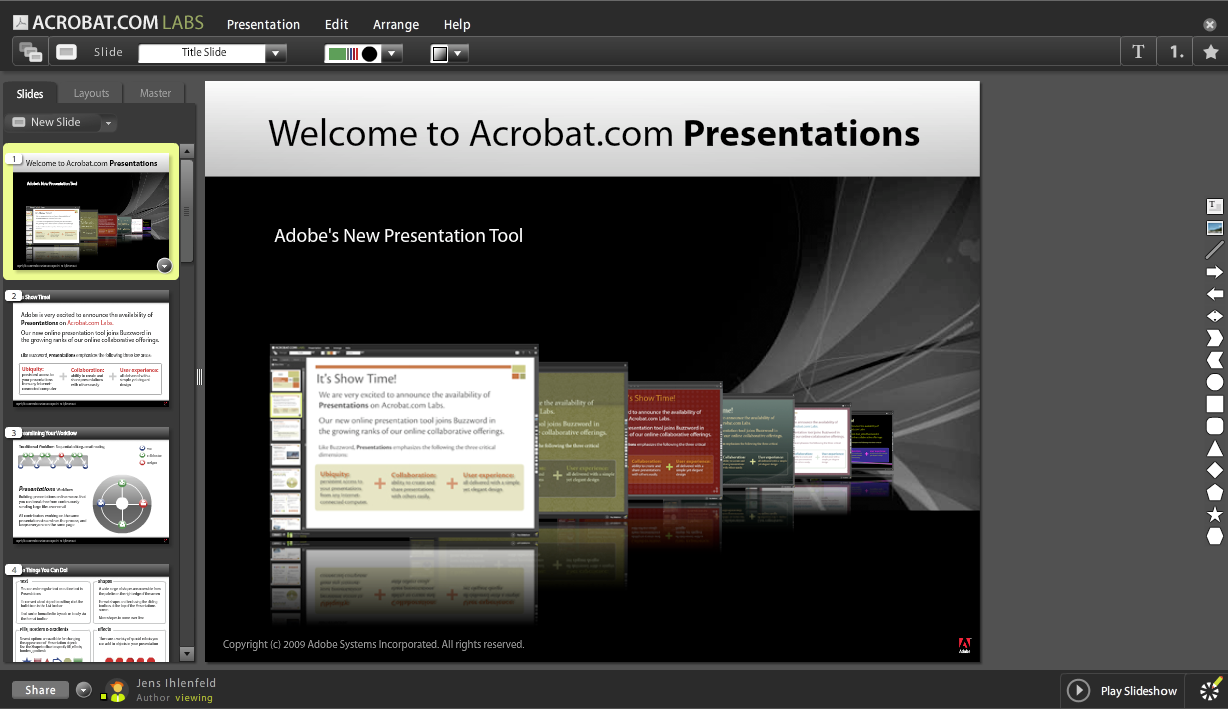Click the duplicate slide icon near Slide label
The height and width of the screenshot is (709, 1228).
pyautogui.click(x=28, y=51)
